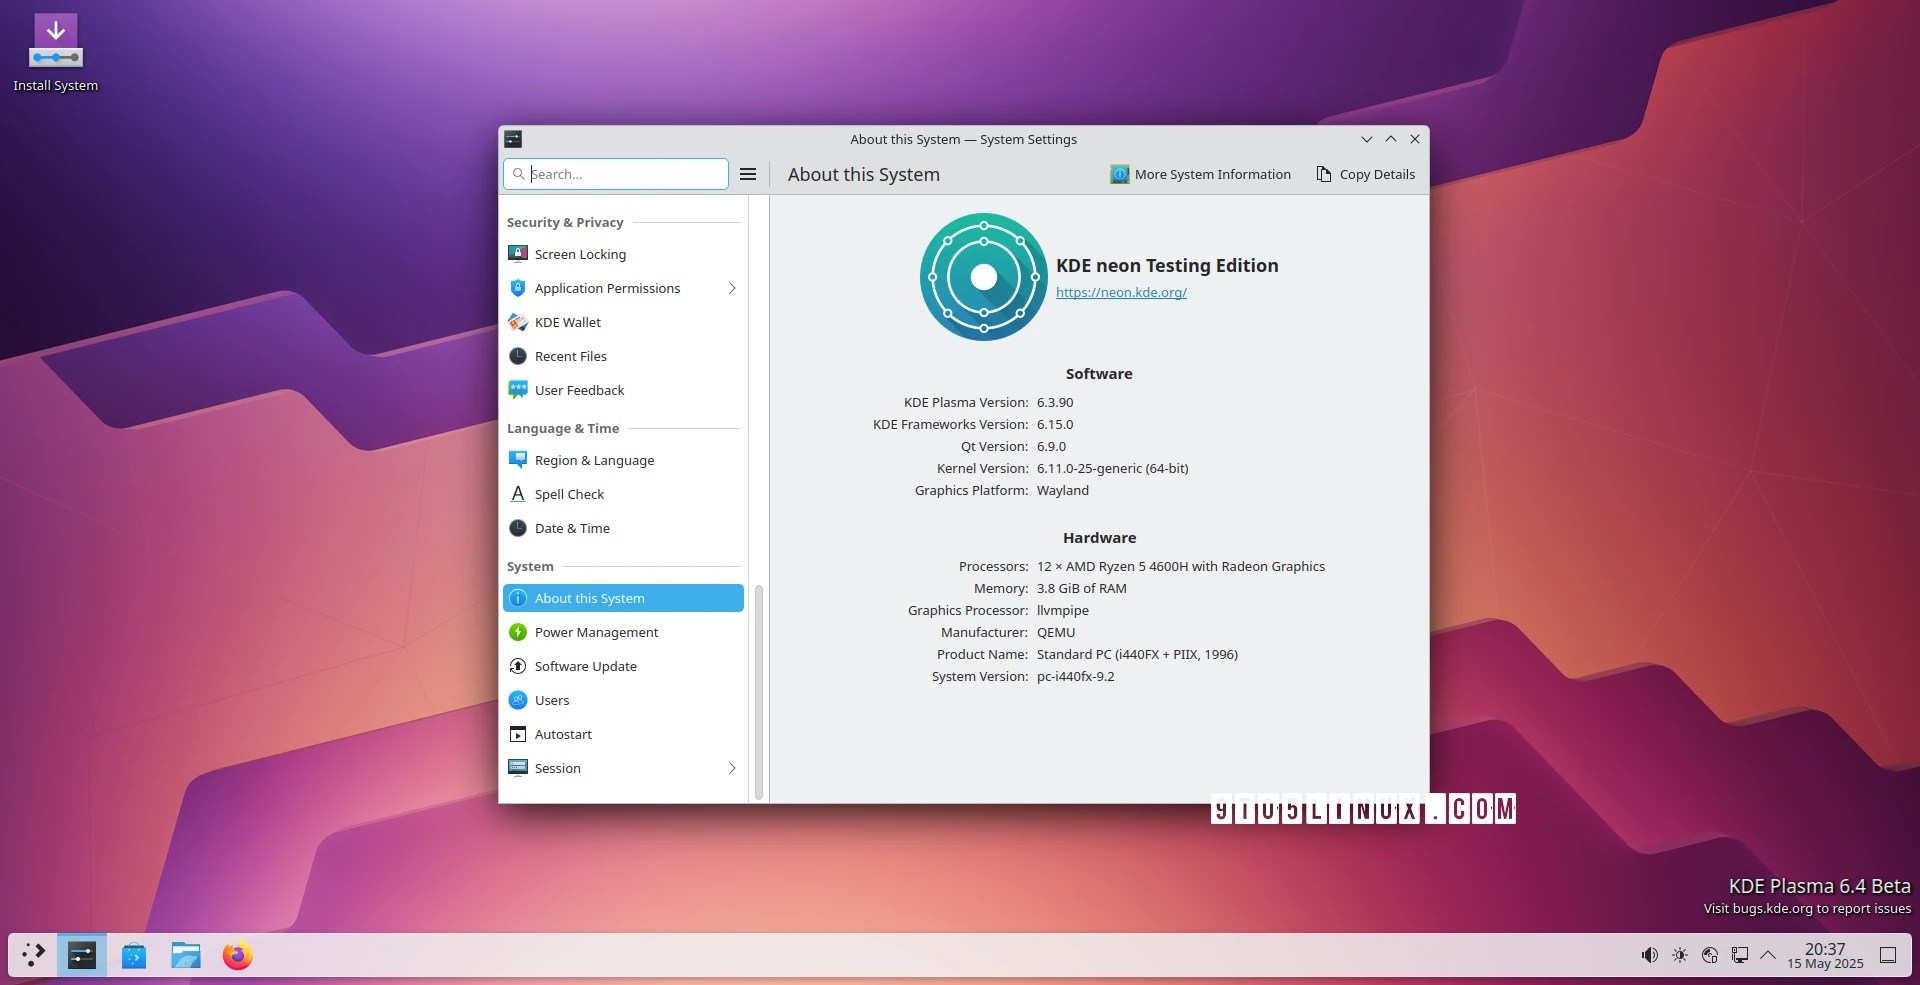Viewport: 1920px width, 985px height.
Task: Show hidden system tray icons arrow
Action: [1768, 955]
